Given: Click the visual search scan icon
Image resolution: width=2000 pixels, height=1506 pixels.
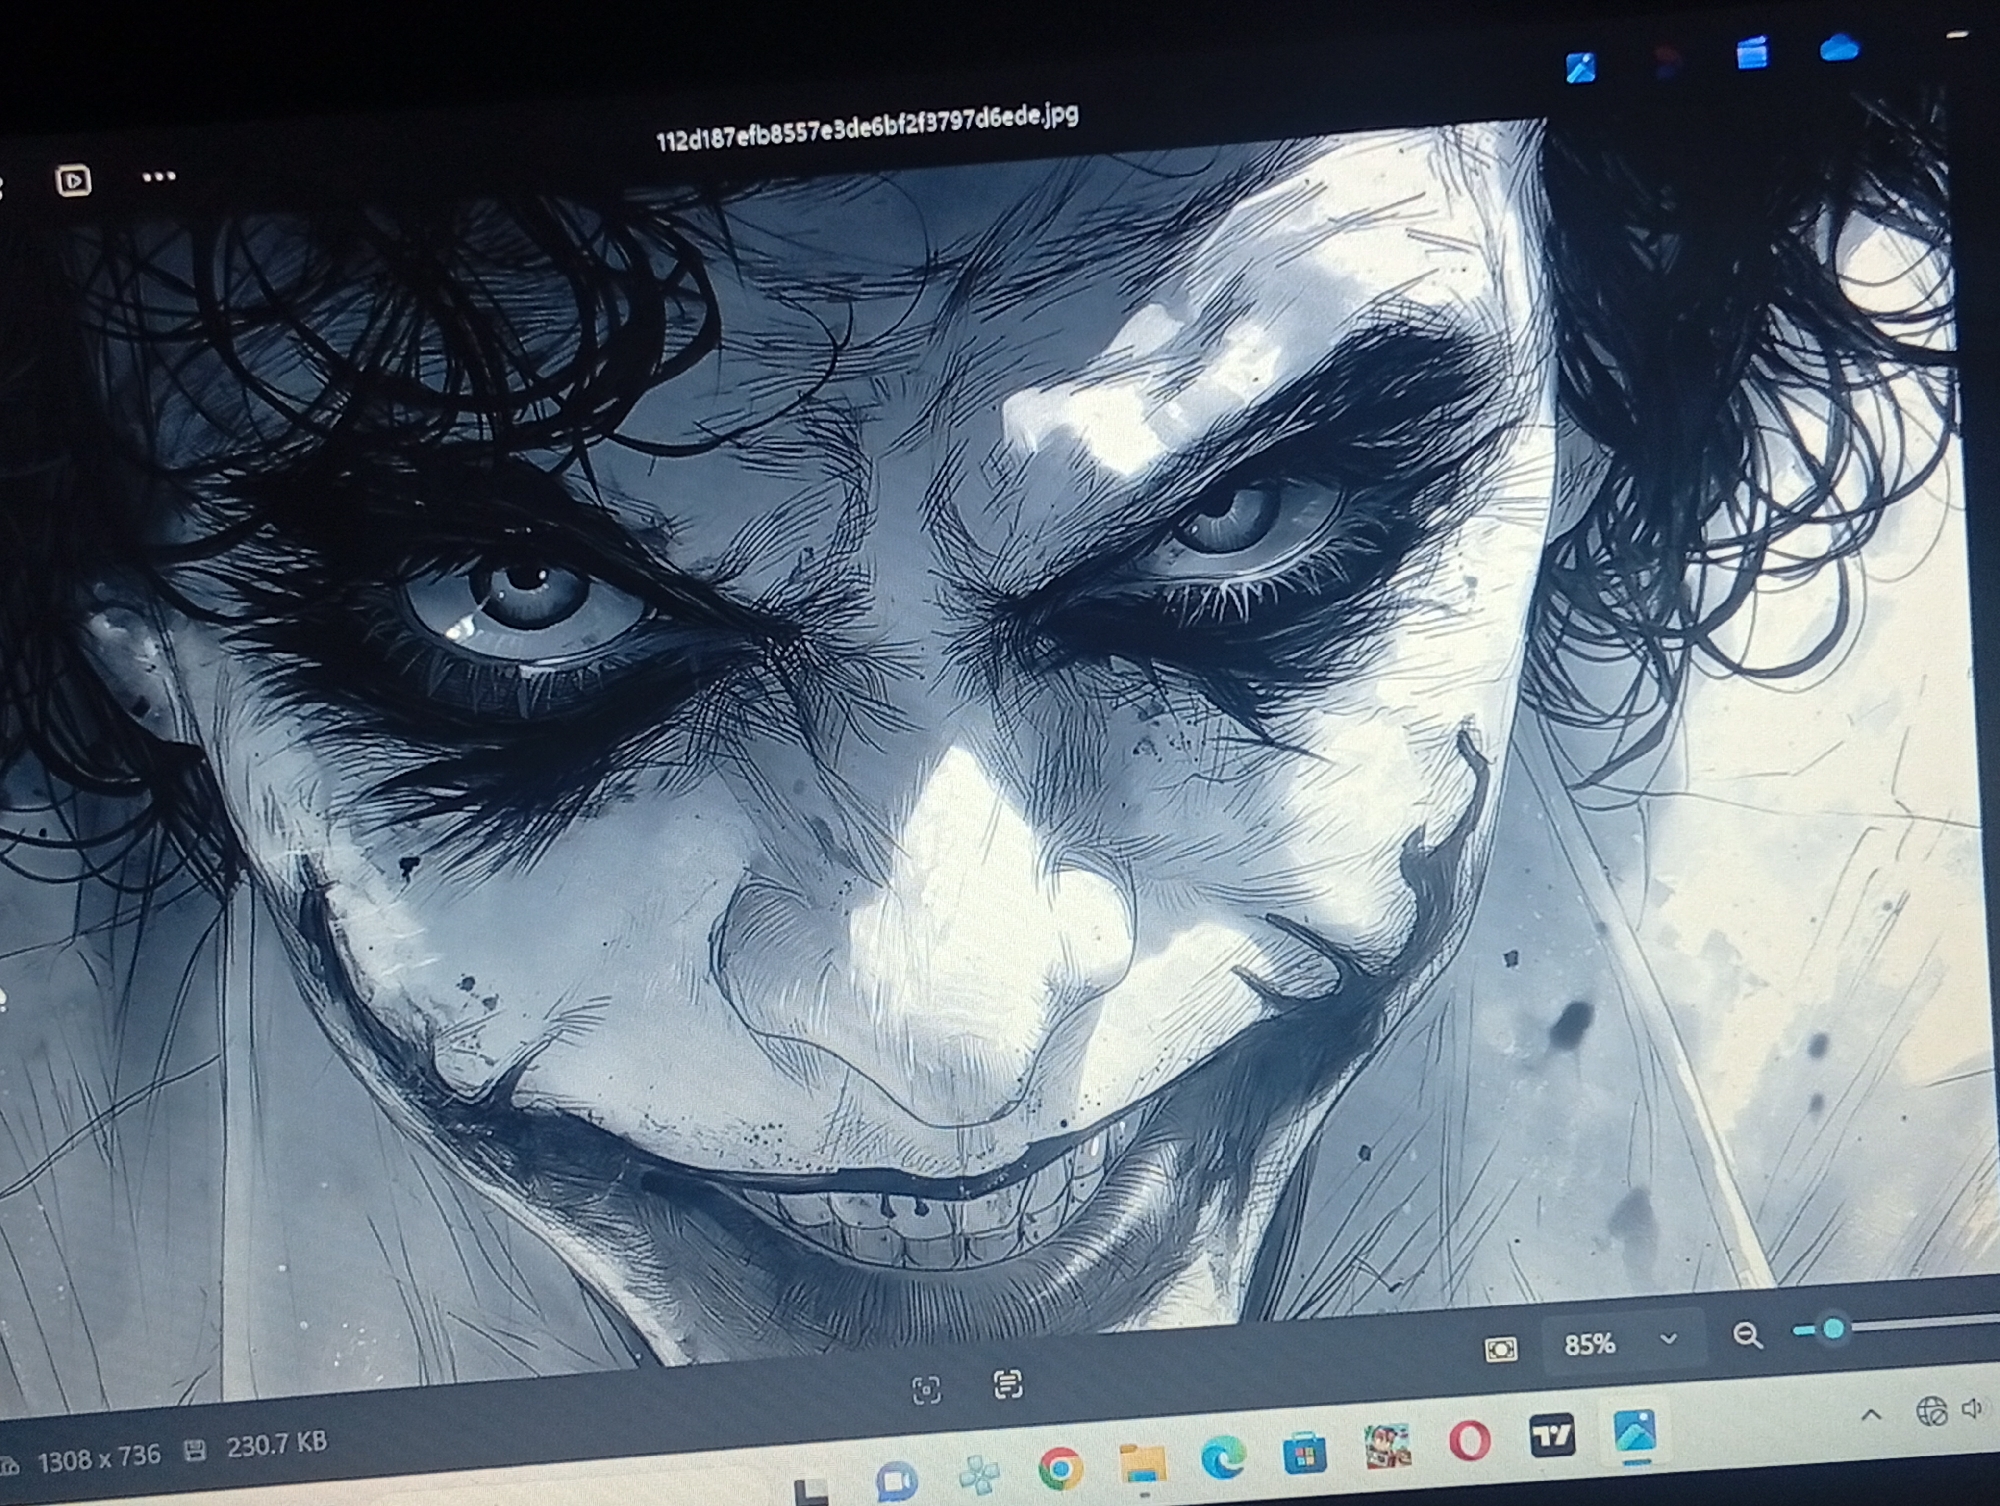Looking at the screenshot, I should coord(926,1390).
